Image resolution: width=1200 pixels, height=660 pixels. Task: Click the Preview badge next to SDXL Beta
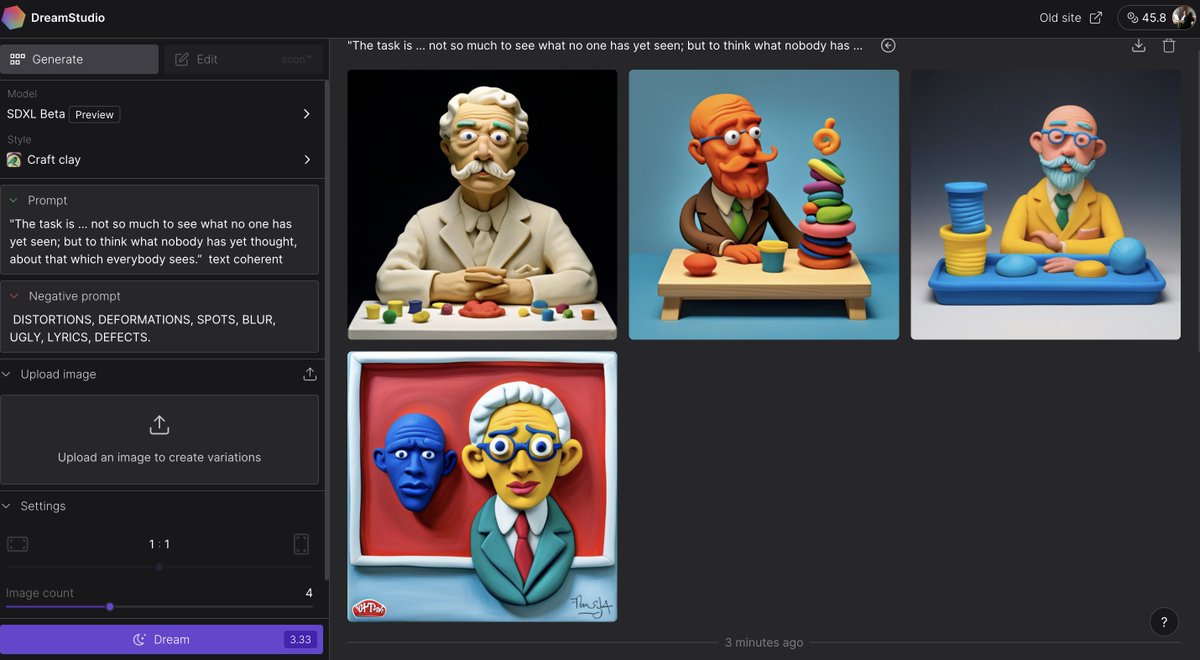click(x=94, y=114)
